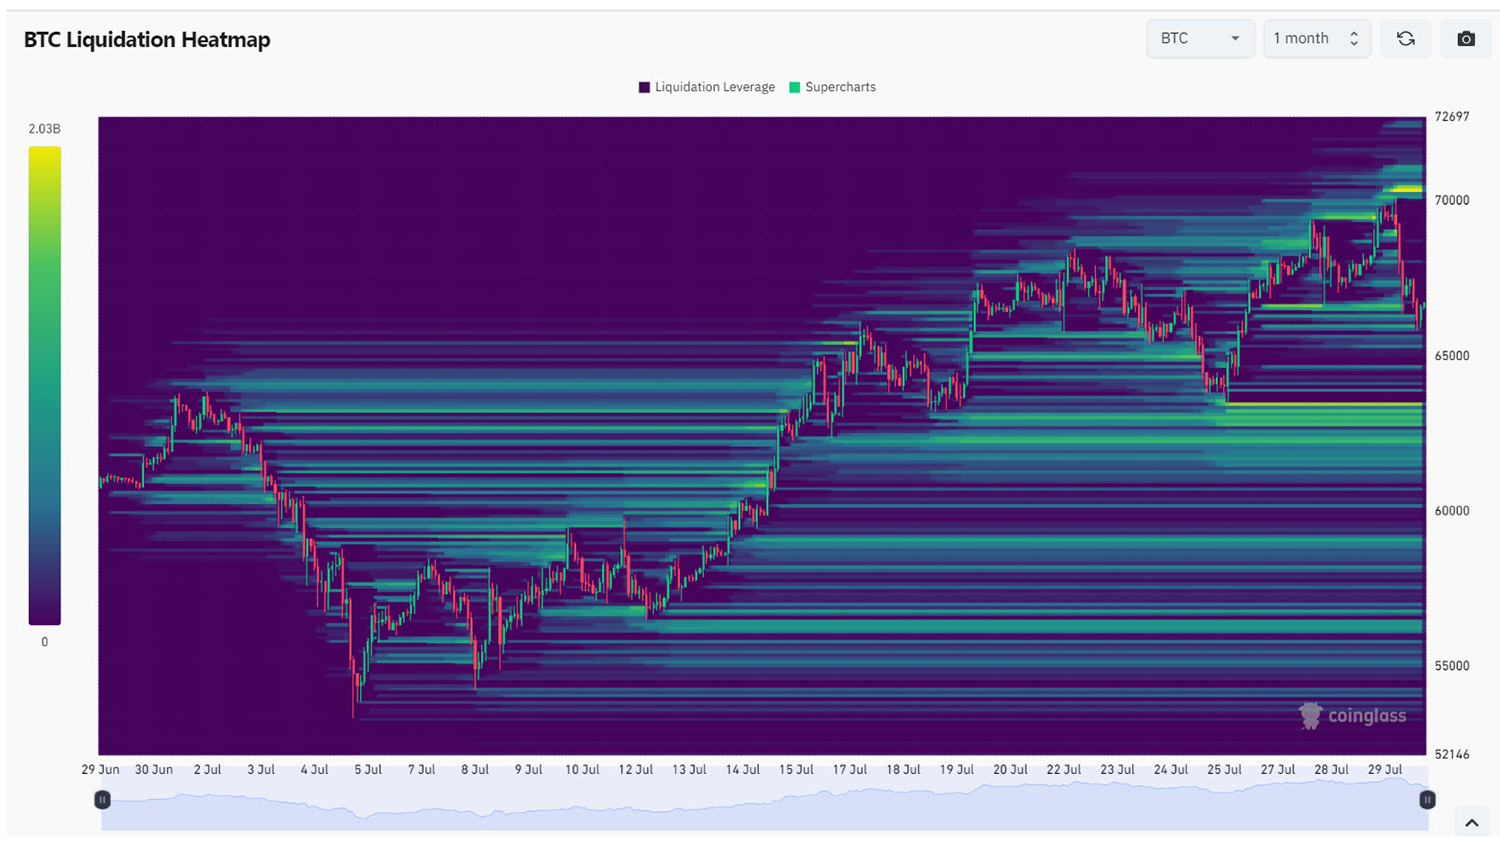Click the 55000 price axis label

(x=1452, y=666)
